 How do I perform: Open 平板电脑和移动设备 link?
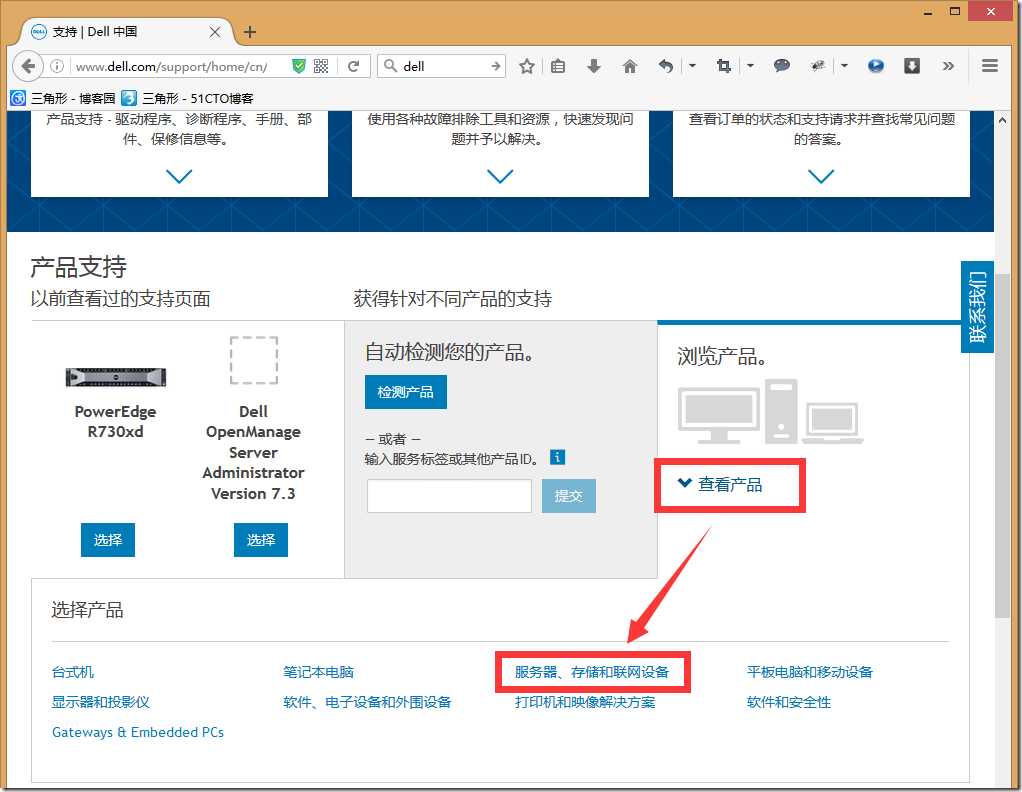[x=810, y=672]
